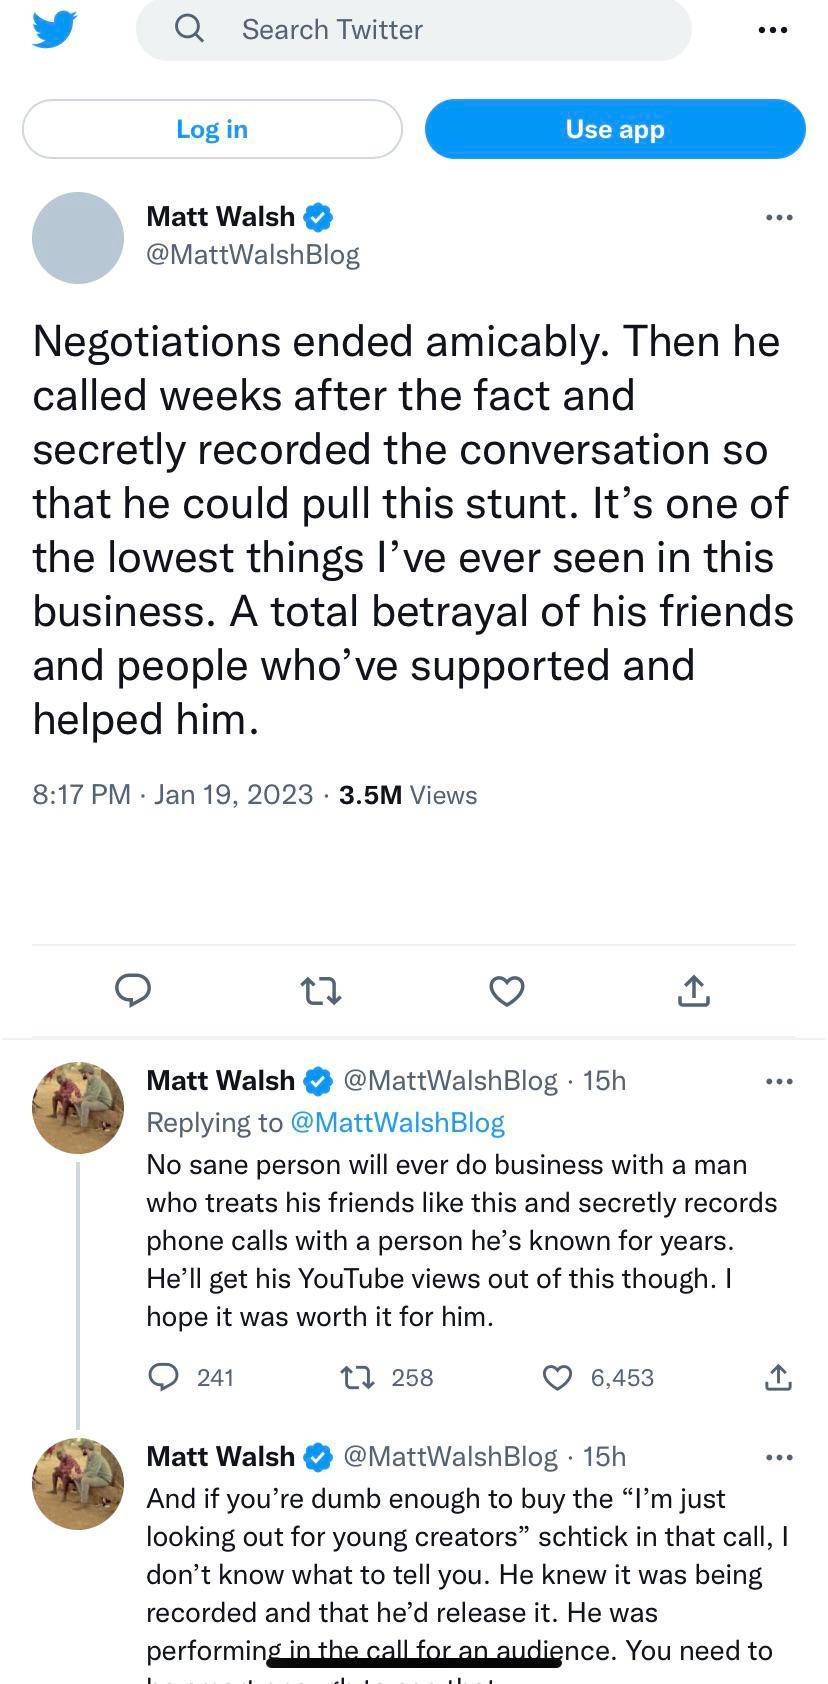Open options for second reply tweet
Image resolution: width=828 pixels, height=1684 pixels.
pos(778,1457)
